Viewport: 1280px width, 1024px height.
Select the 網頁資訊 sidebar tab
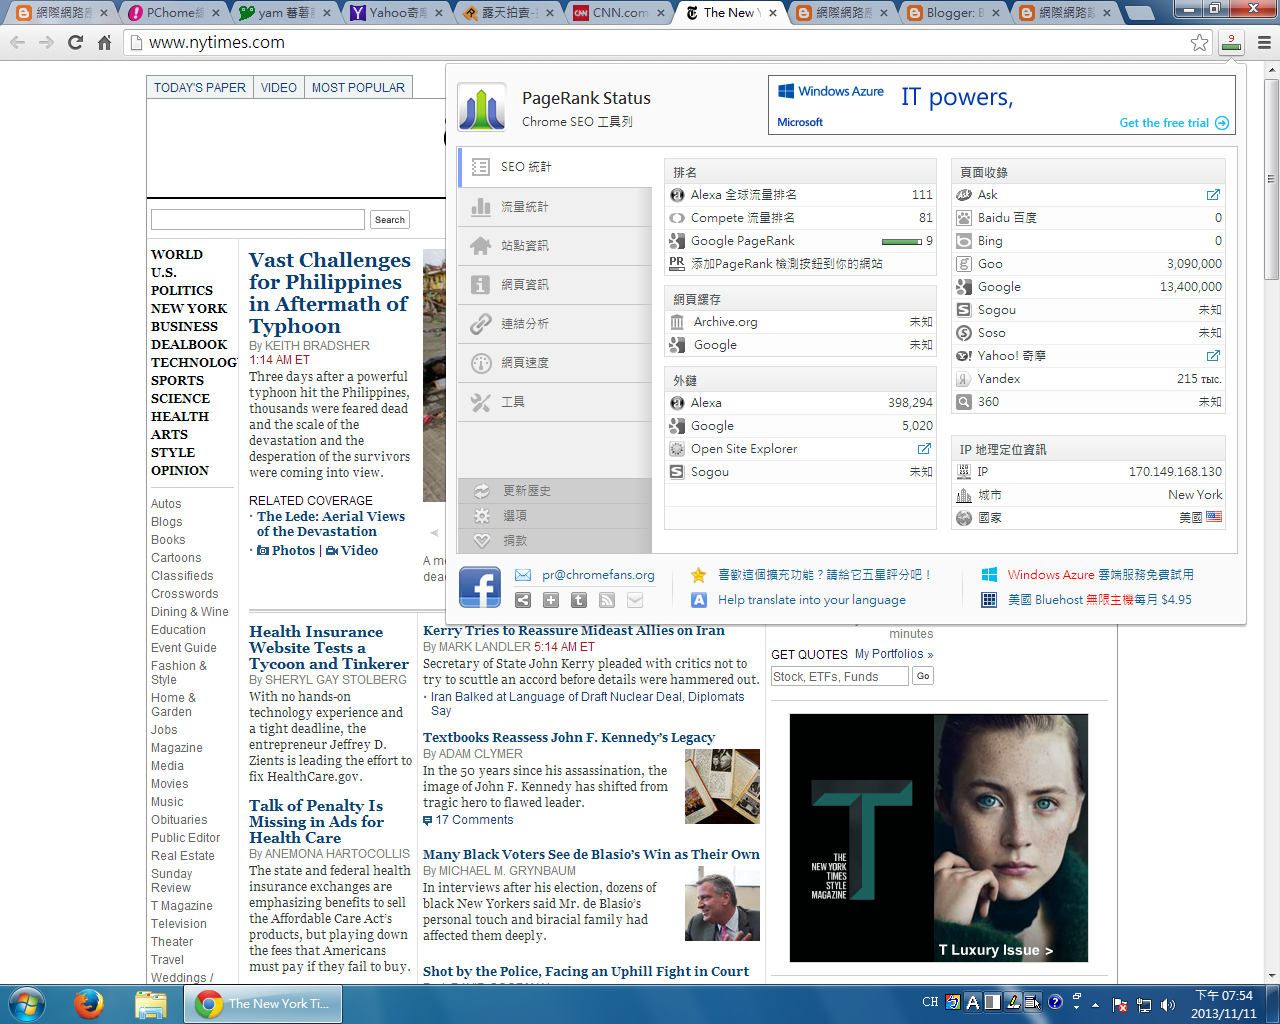[x=555, y=285]
